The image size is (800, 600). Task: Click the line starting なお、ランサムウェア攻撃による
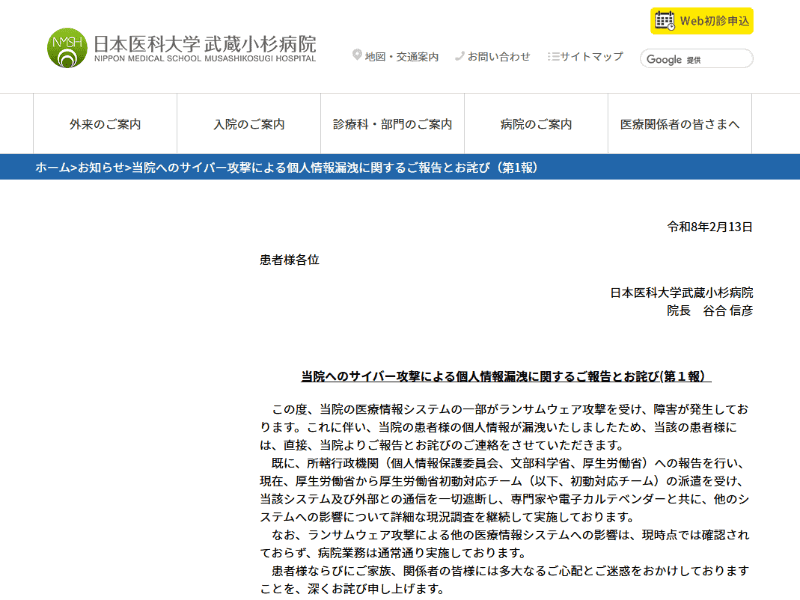point(510,535)
